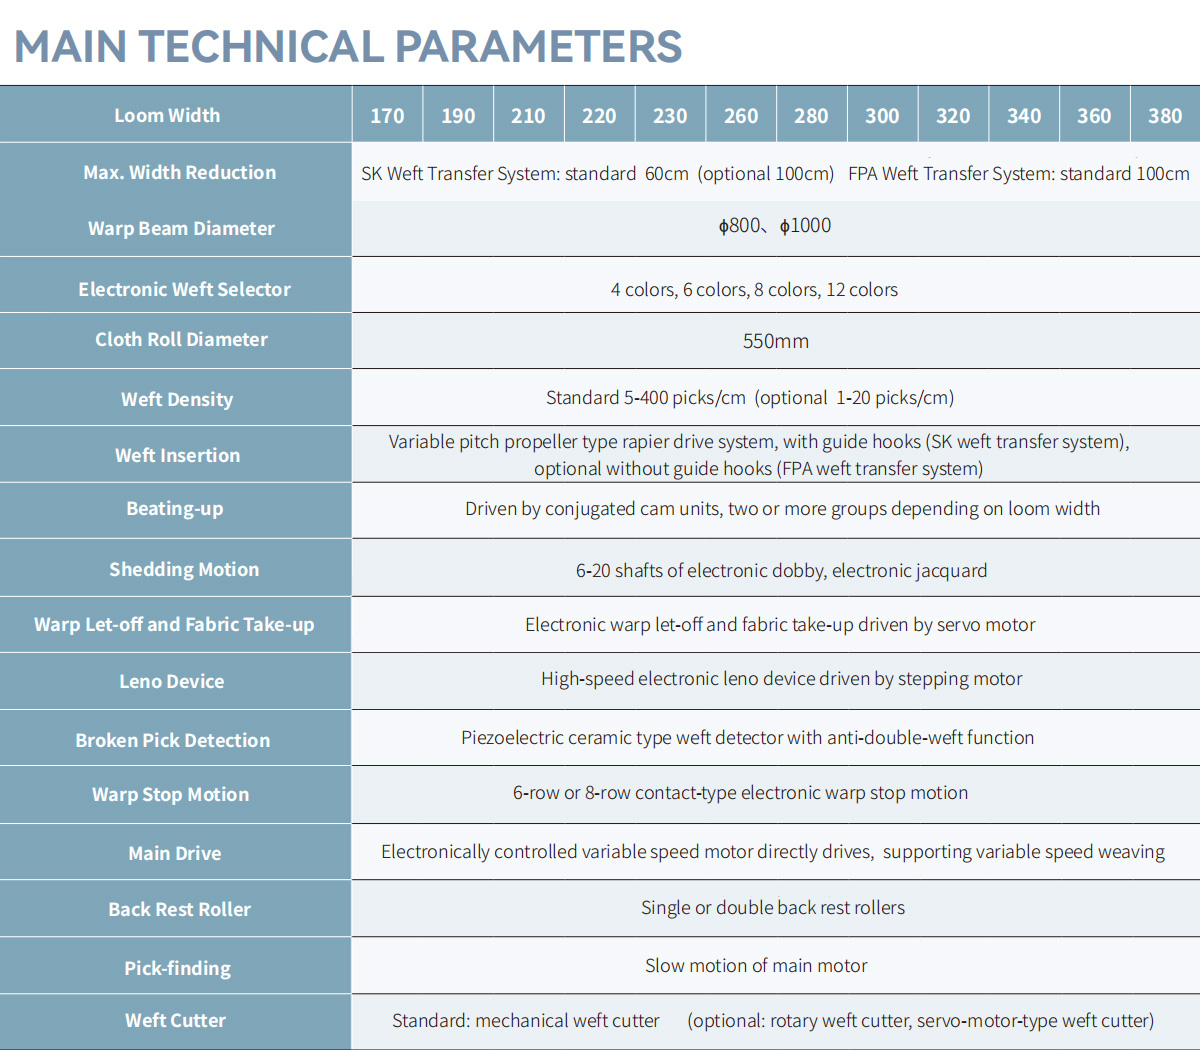Select the 300 loom width cell
The height and width of the screenshot is (1050, 1200).
point(881,116)
